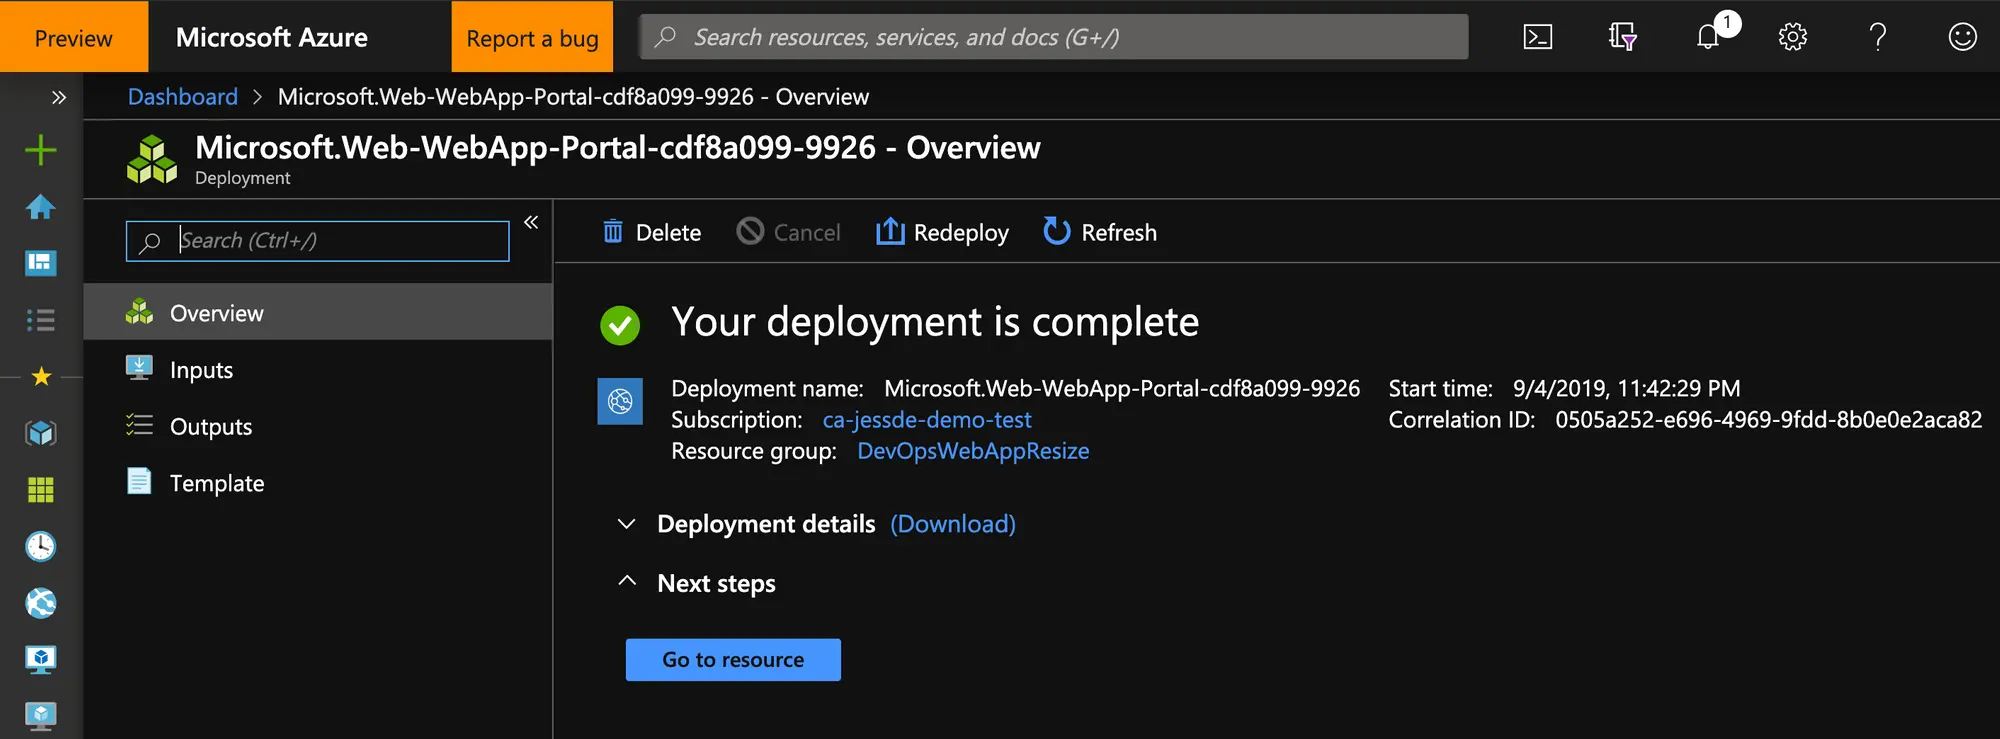Expand the left sidebar with double chevron

pyautogui.click(x=58, y=97)
